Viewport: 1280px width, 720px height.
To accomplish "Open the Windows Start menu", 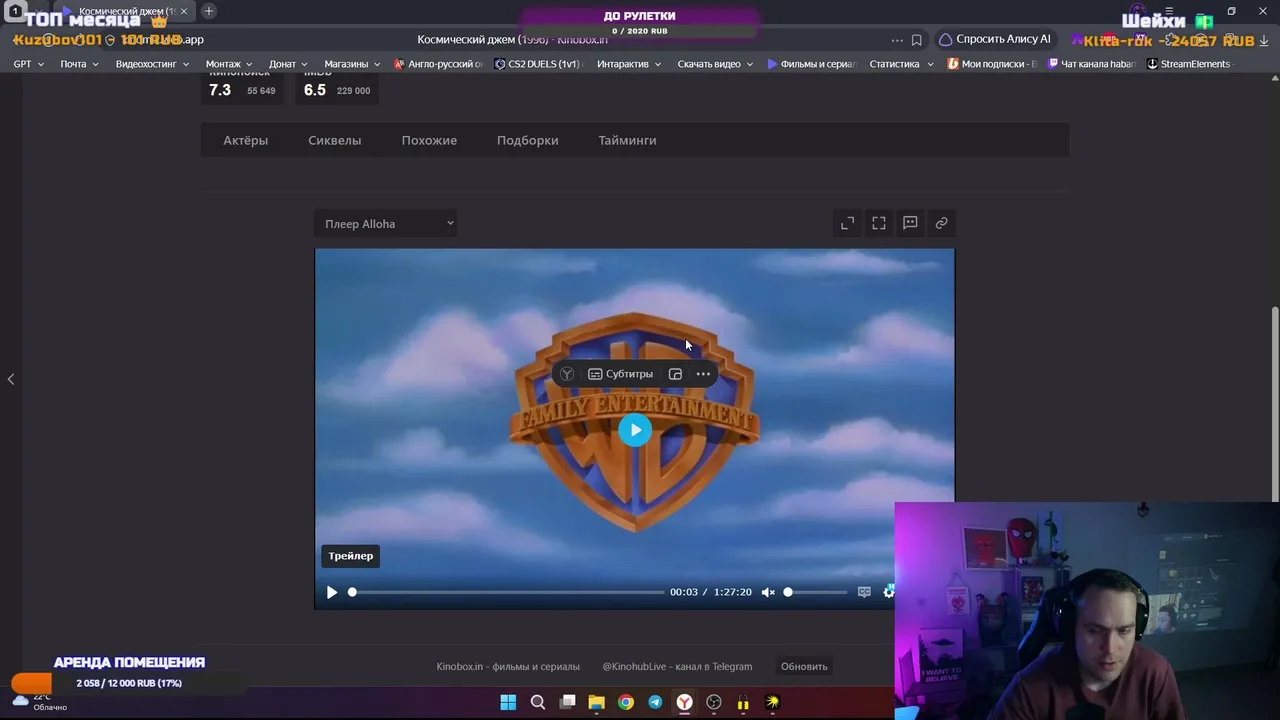I will coord(508,702).
